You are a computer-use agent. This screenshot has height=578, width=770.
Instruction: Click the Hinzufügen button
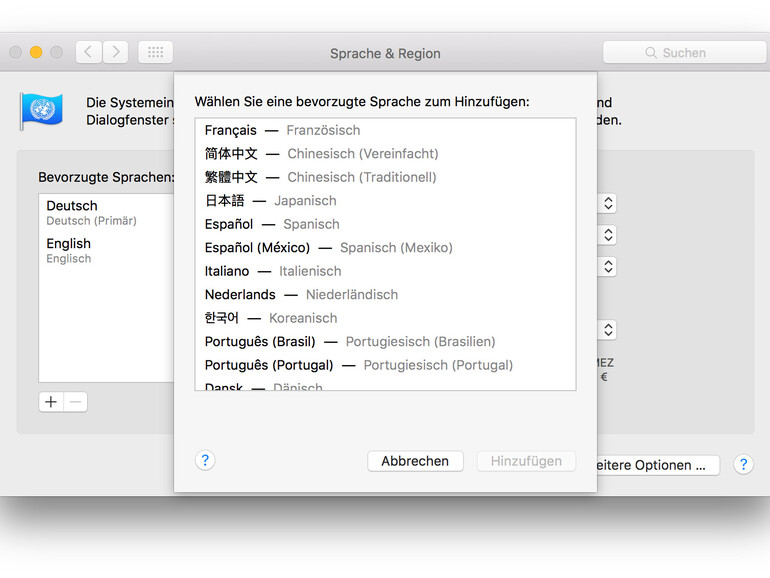pos(526,461)
